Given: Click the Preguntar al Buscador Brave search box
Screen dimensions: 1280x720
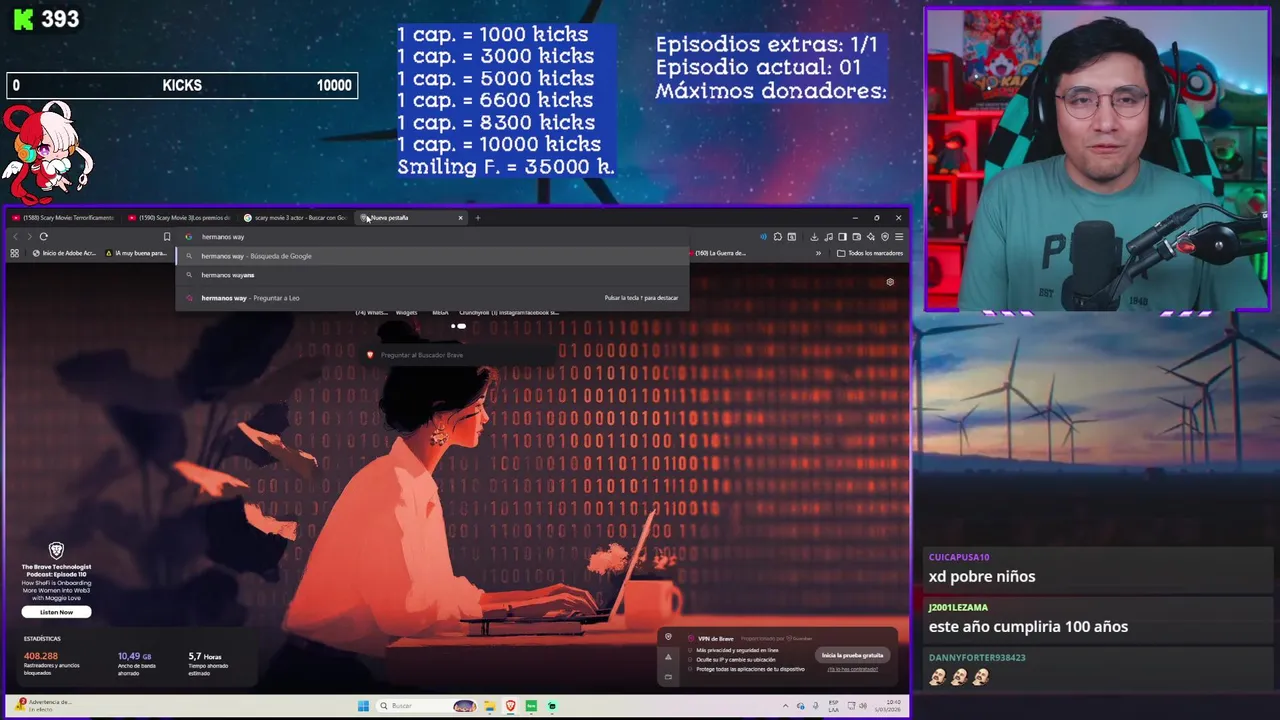Looking at the screenshot, I should click(460, 355).
